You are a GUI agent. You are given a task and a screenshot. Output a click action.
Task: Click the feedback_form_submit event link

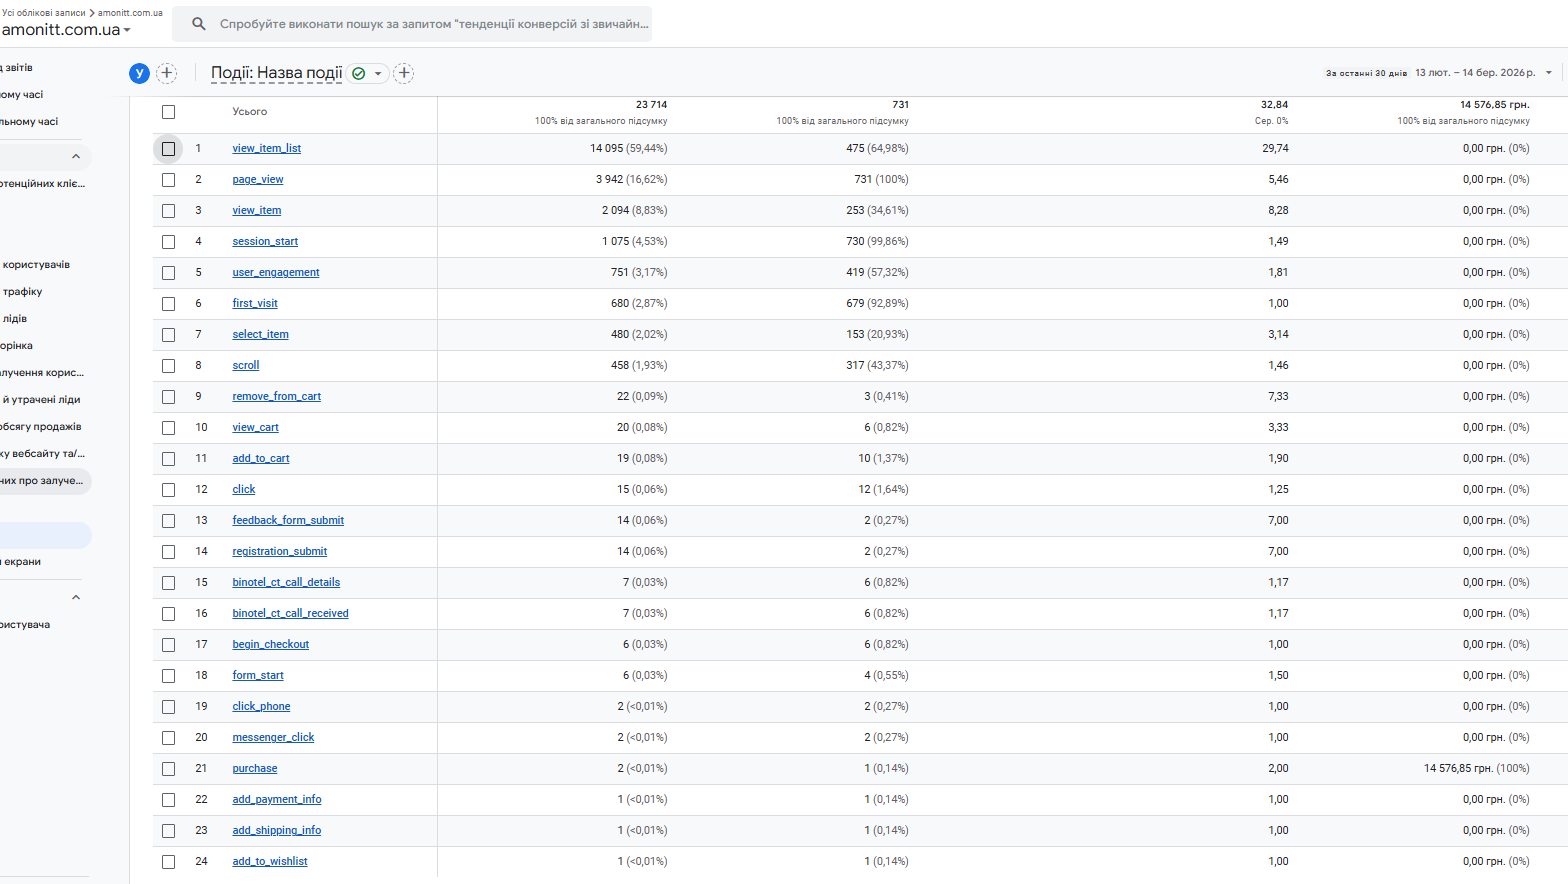click(x=288, y=521)
